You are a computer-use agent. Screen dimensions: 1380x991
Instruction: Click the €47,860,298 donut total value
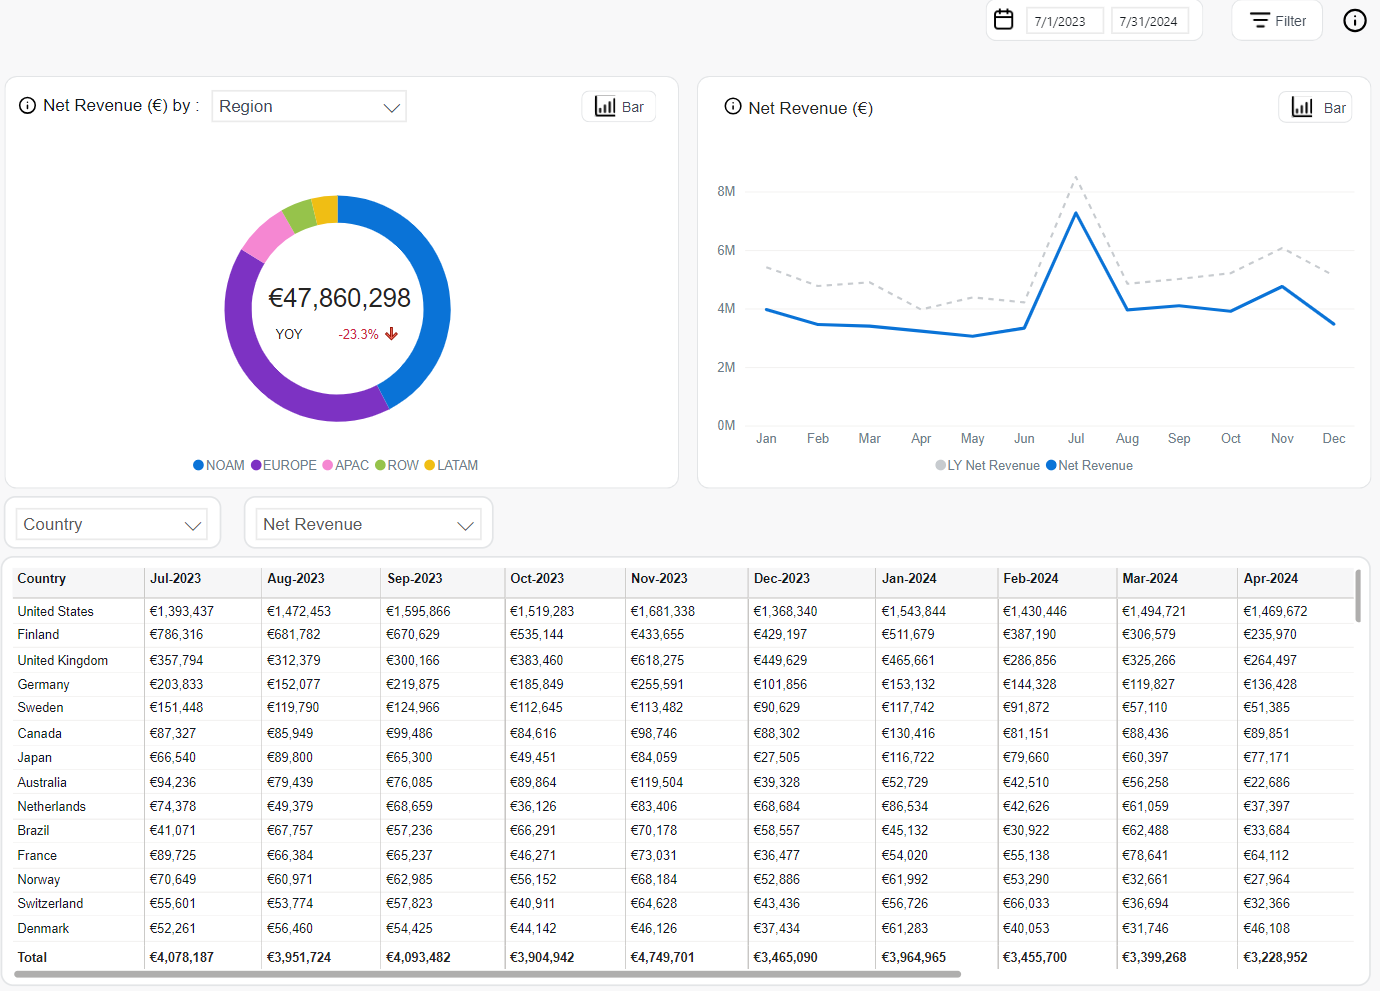(x=339, y=298)
